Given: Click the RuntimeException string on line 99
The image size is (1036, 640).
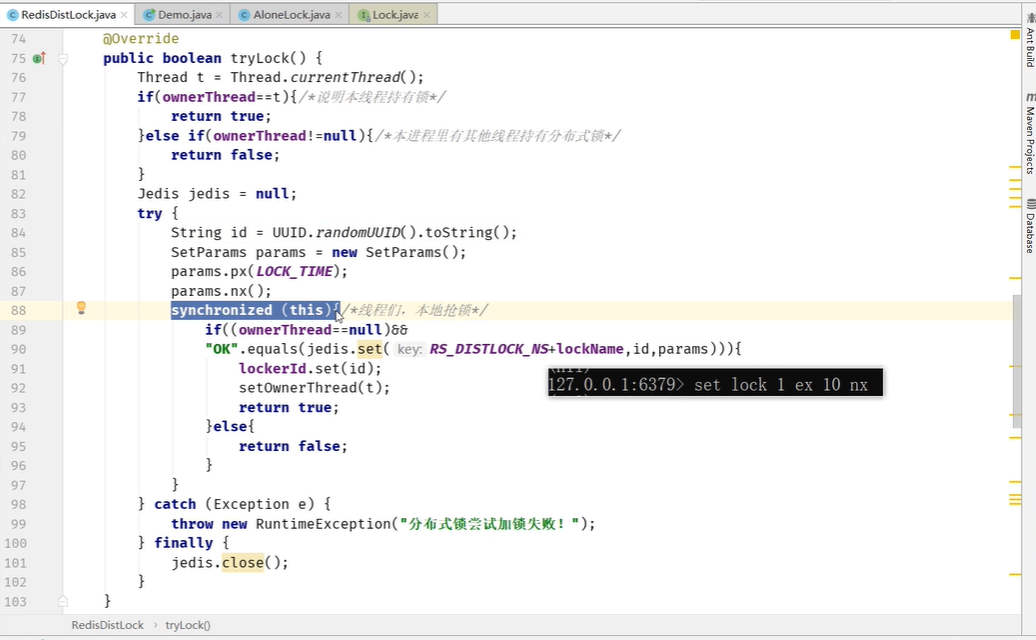Looking at the screenshot, I should [x=490, y=524].
